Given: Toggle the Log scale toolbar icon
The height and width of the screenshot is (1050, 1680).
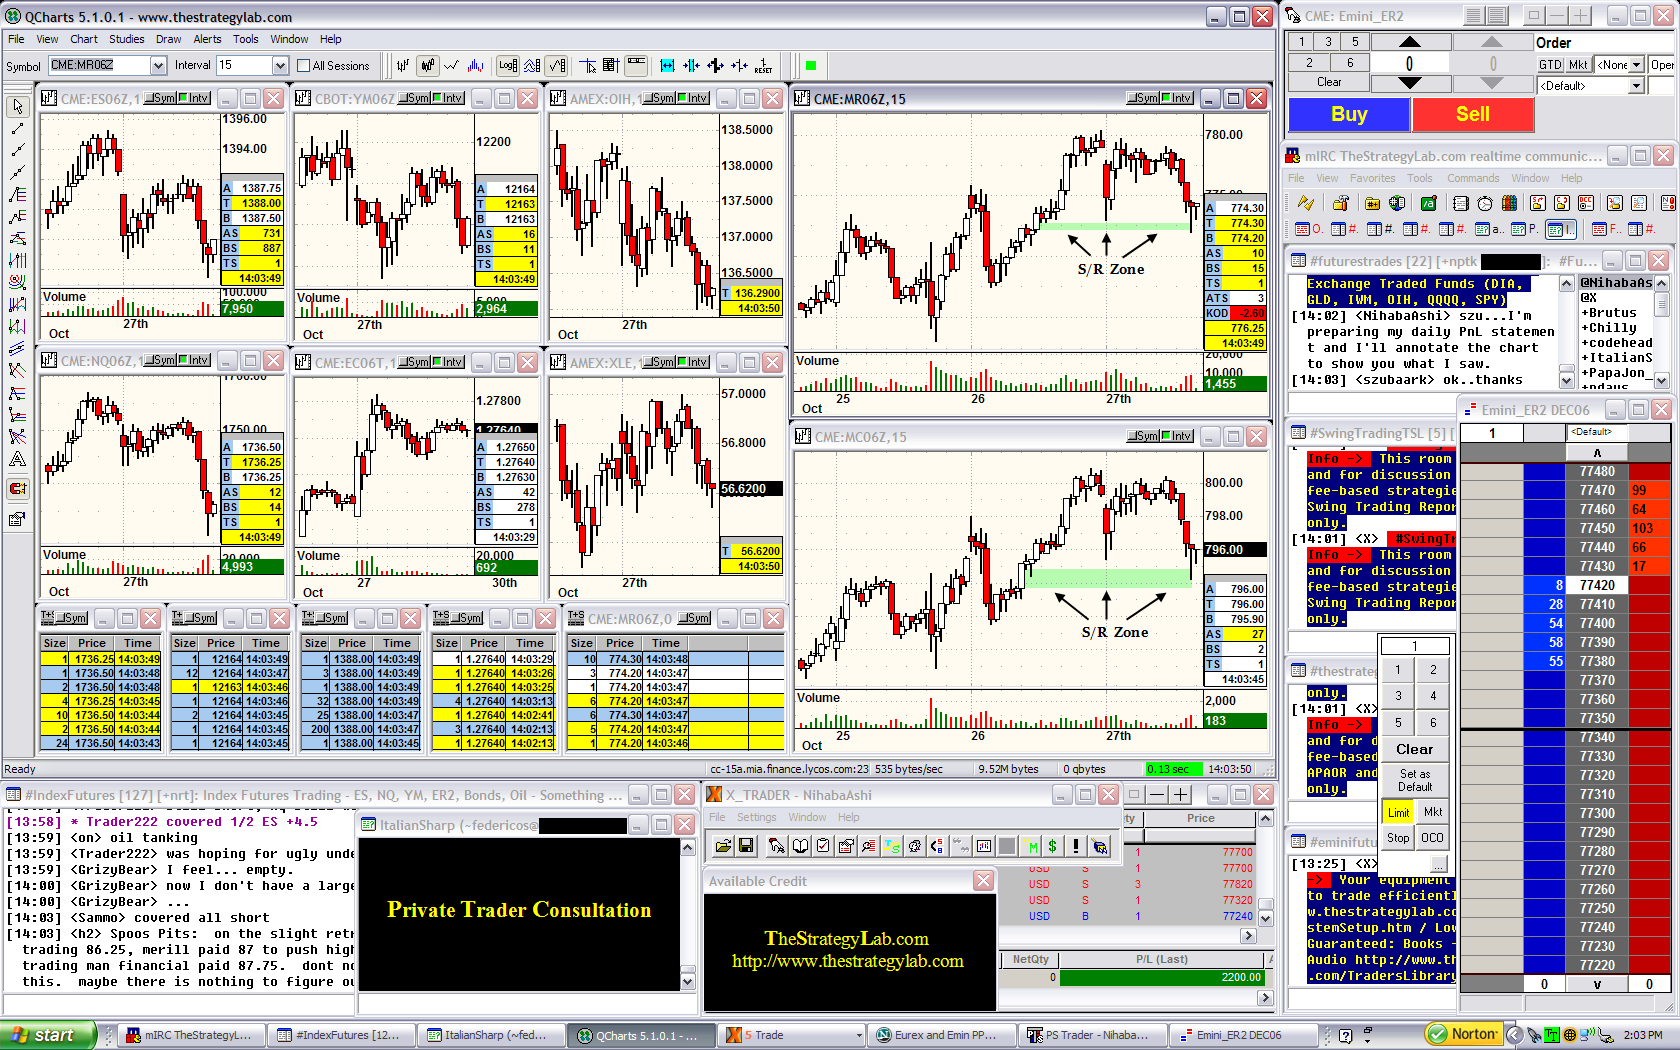Looking at the screenshot, I should (x=507, y=66).
